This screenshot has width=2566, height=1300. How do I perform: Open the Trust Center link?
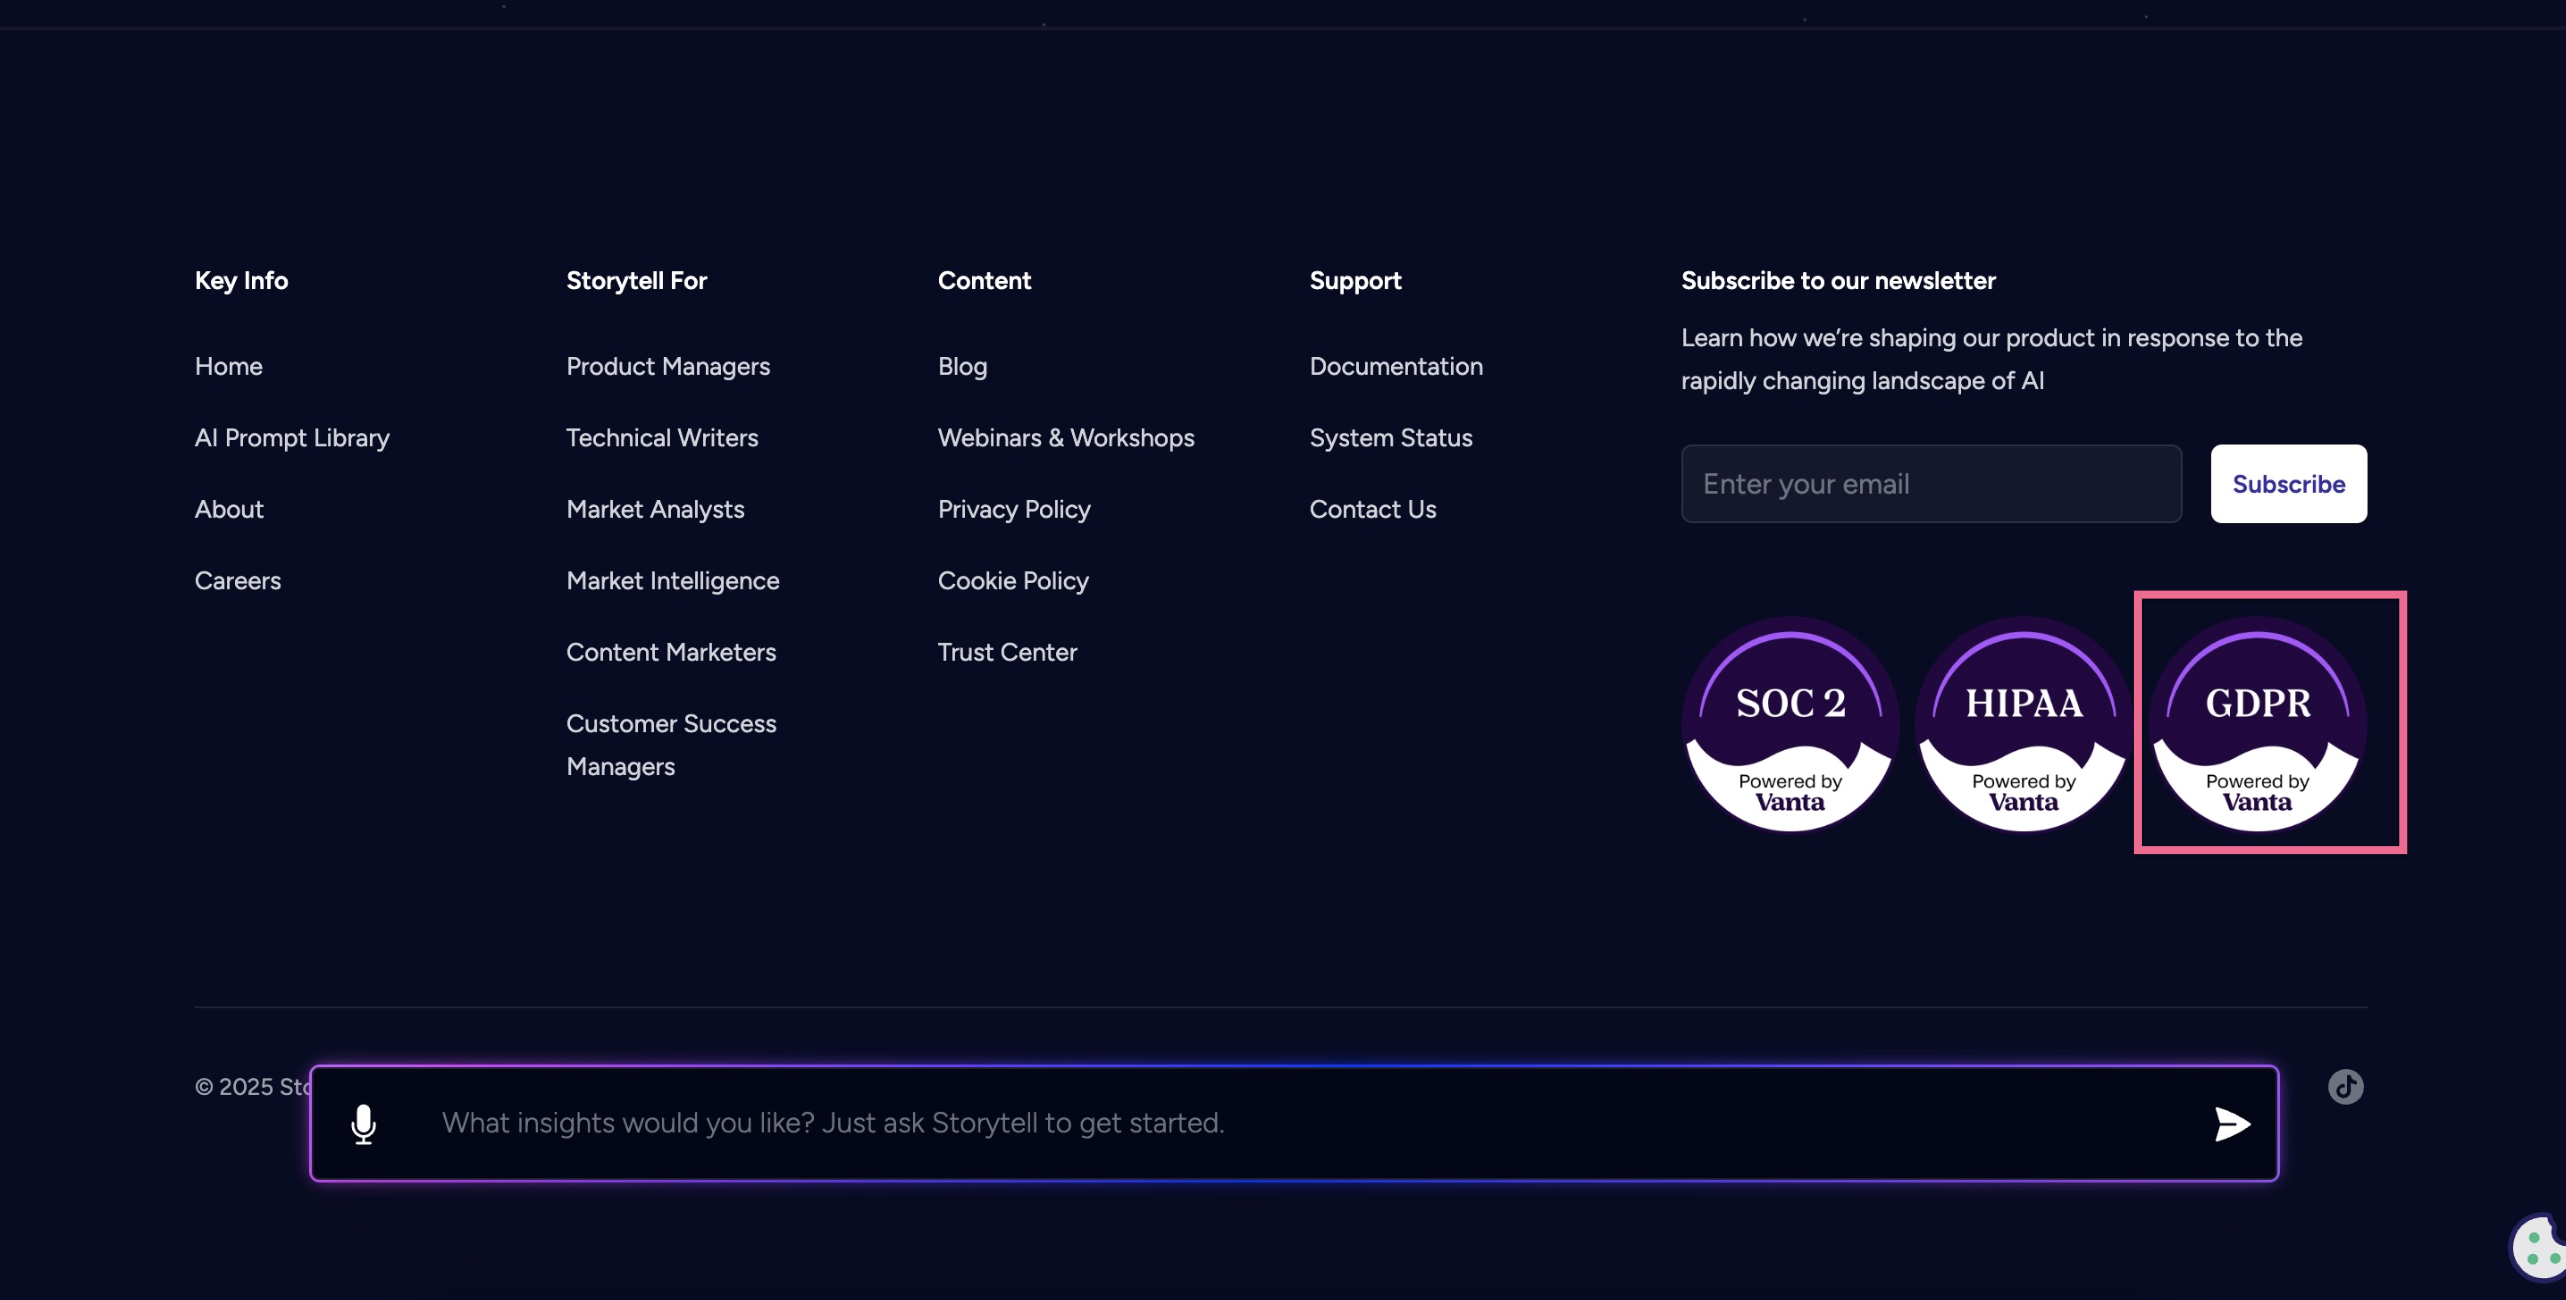click(x=1007, y=652)
